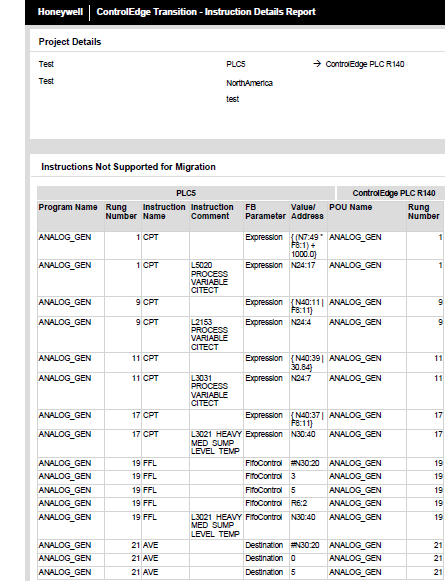This screenshot has width=445, height=581.
Task: Select the POU Name column header
Action: pos(351,207)
